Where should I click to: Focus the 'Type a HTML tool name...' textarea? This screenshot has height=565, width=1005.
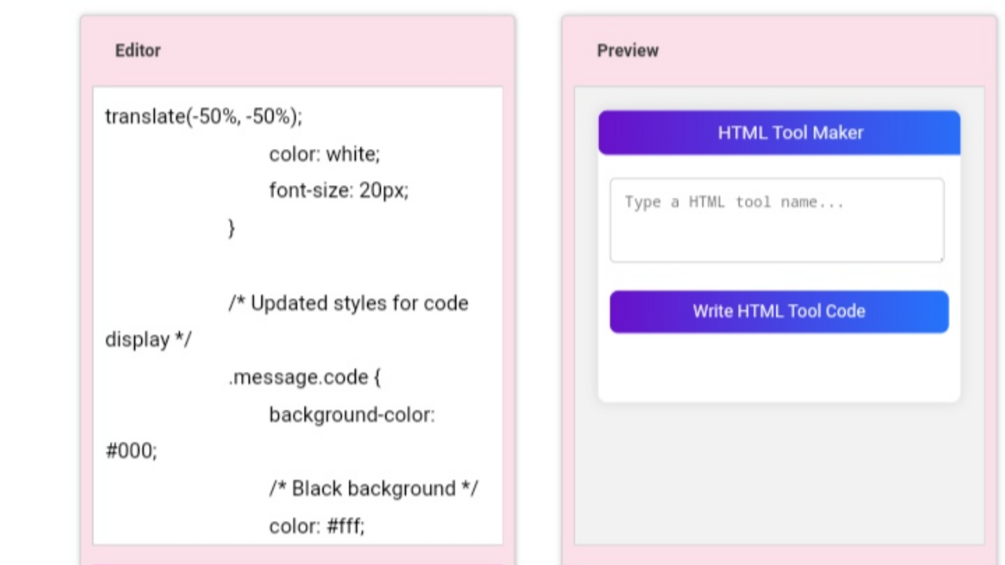coord(776,220)
